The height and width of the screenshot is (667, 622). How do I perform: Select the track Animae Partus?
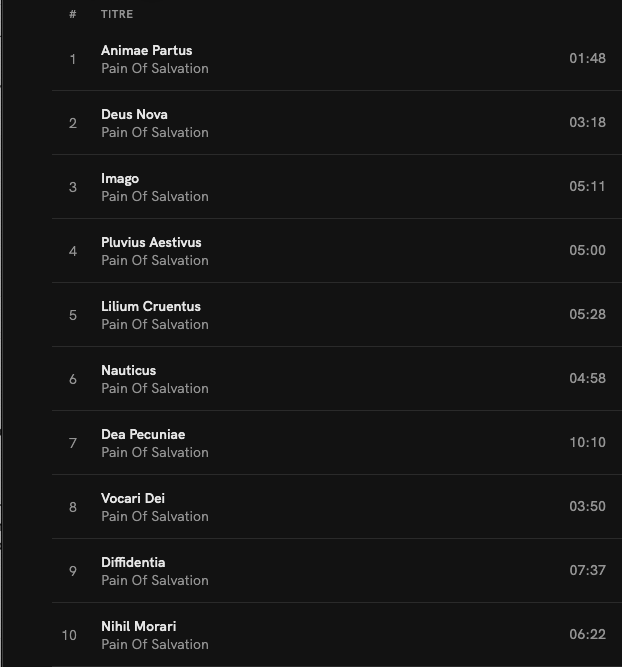[x=146, y=50]
